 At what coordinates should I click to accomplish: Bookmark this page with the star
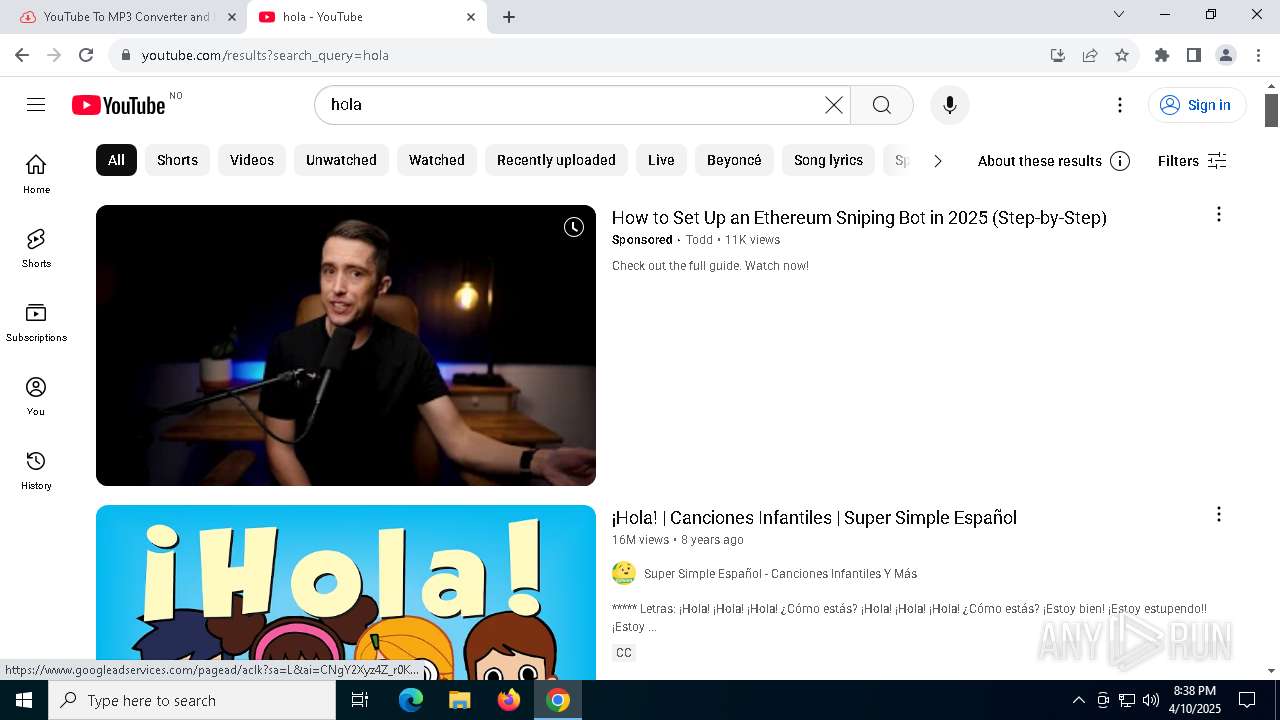[x=1122, y=55]
